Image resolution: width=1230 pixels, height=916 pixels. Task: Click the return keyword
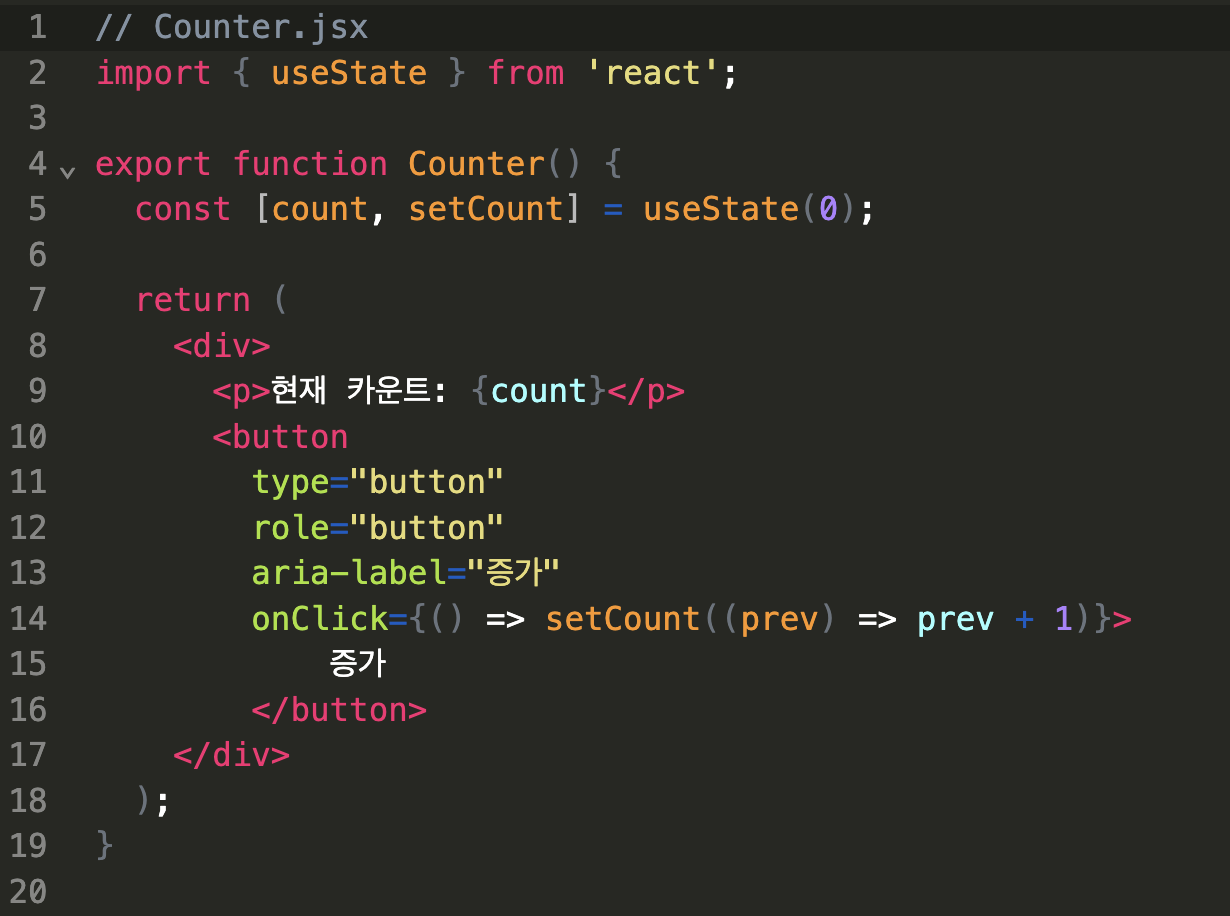click(x=193, y=300)
